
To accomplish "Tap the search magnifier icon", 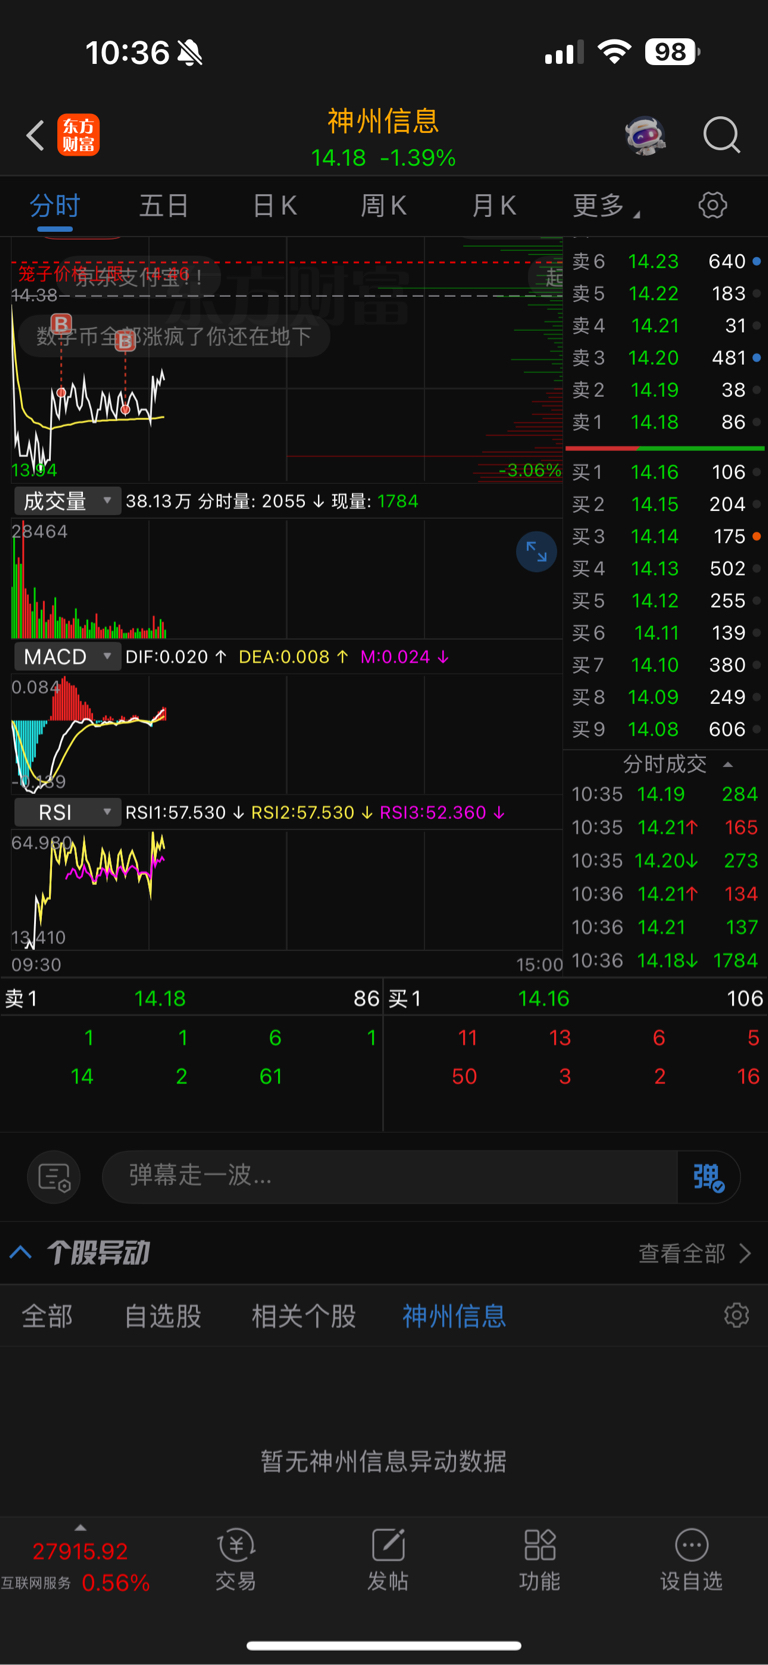I will [x=721, y=135].
